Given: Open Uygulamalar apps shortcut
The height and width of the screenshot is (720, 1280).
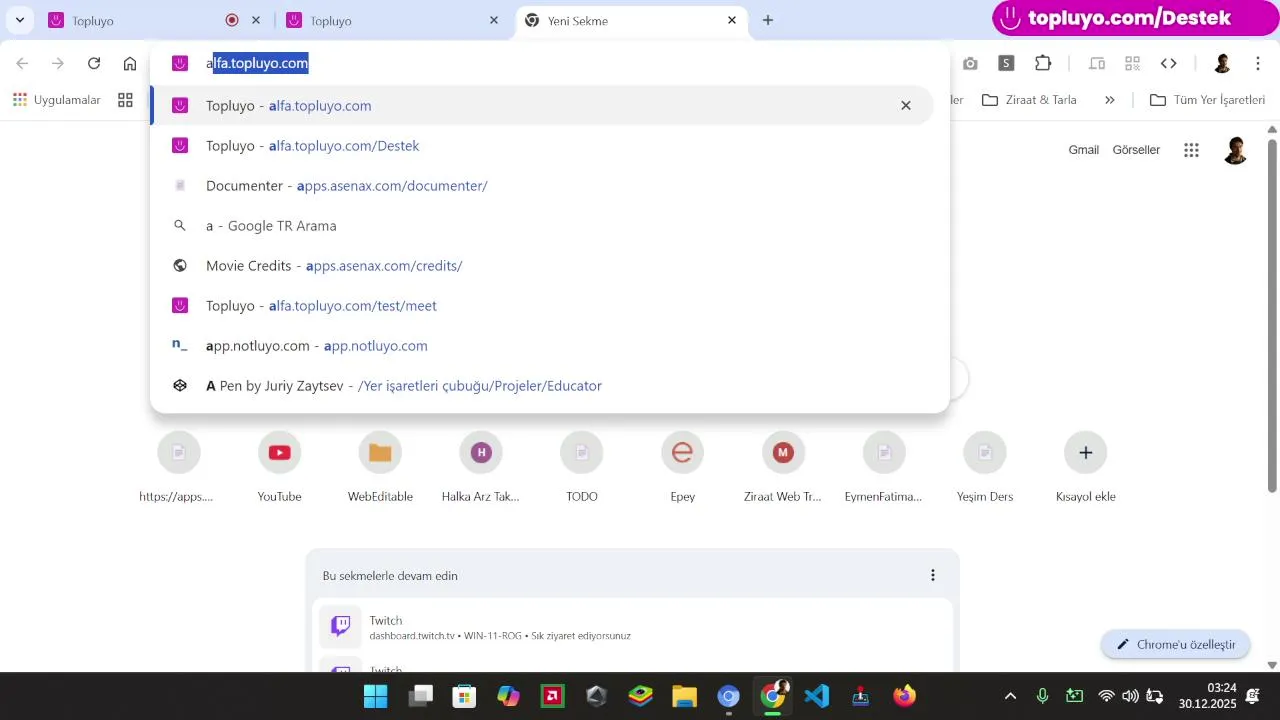Looking at the screenshot, I should (x=57, y=100).
